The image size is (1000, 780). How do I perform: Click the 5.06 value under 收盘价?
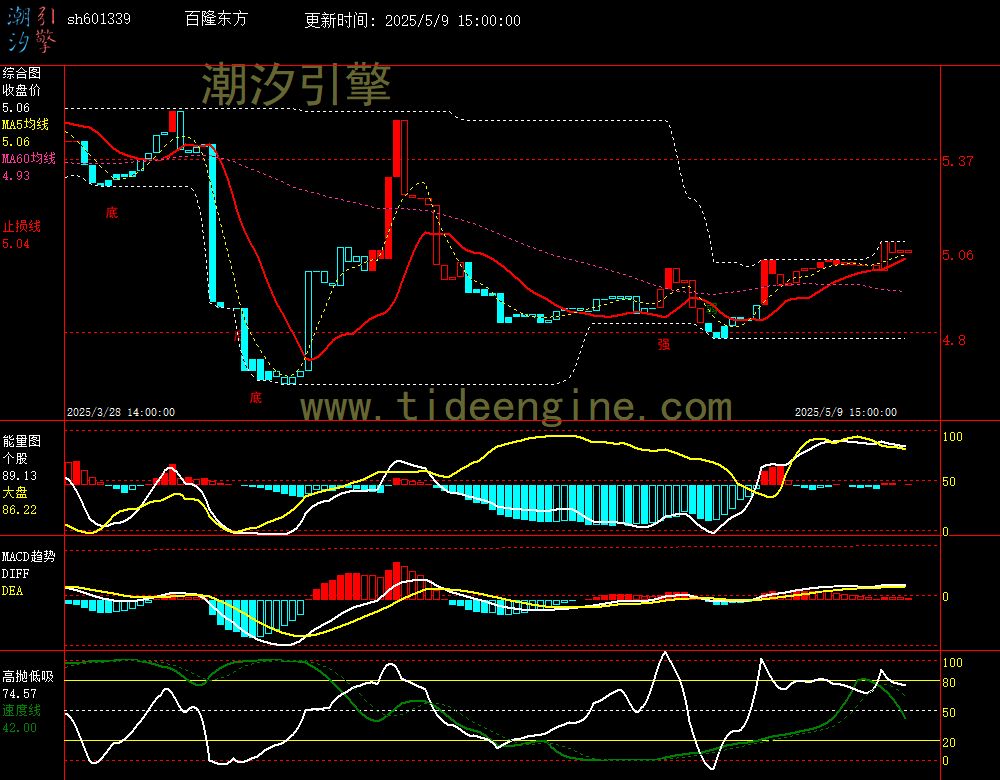point(16,108)
